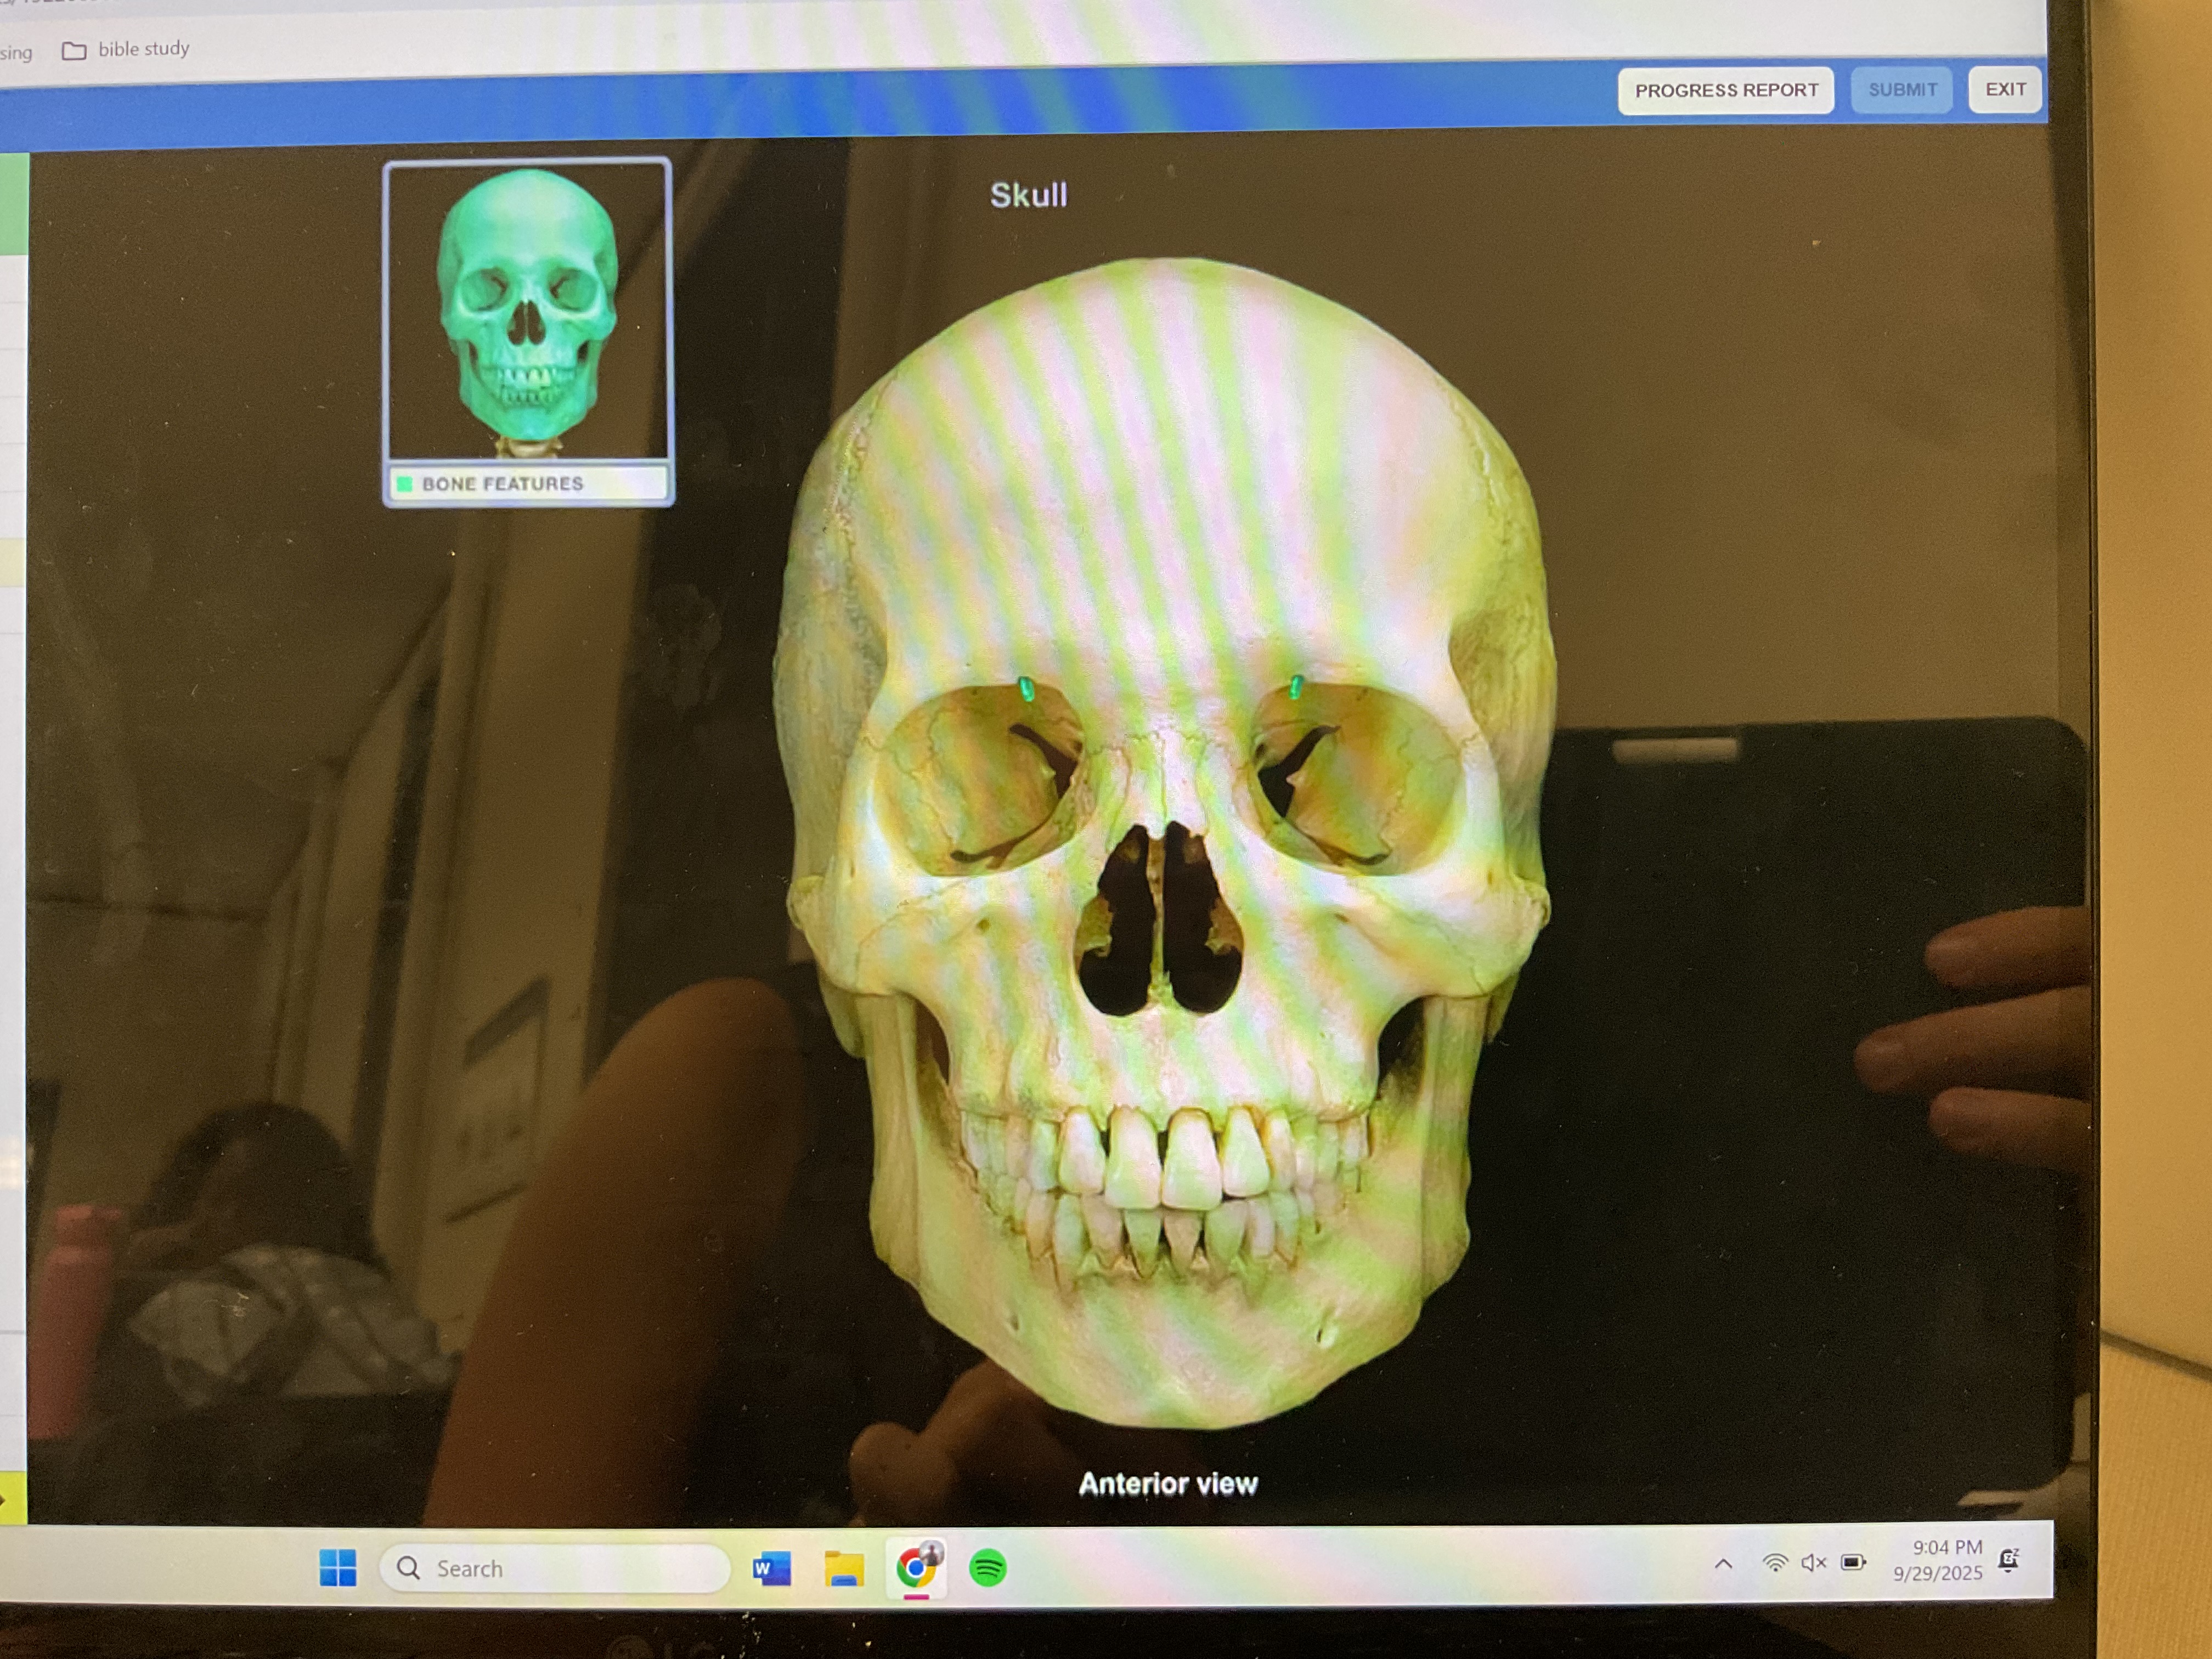
Task: Open the bible study bookmarks folder
Action: (126, 49)
